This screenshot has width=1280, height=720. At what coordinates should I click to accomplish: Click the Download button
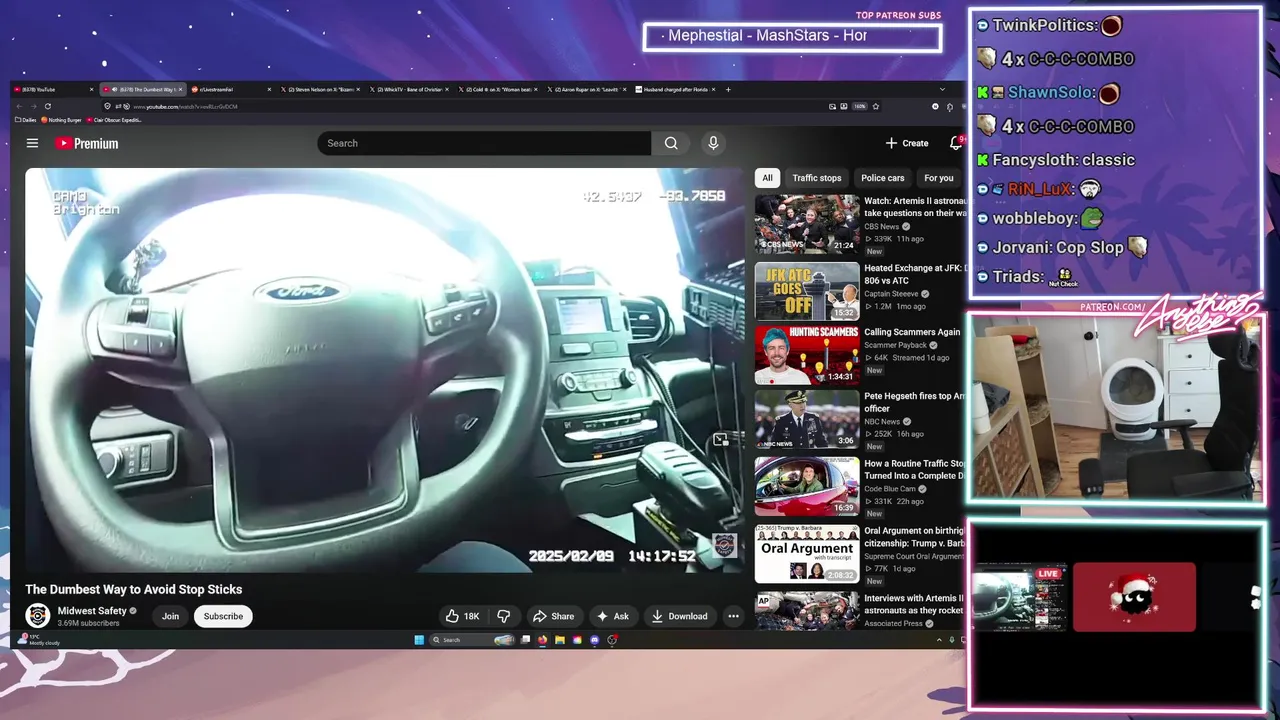(679, 616)
